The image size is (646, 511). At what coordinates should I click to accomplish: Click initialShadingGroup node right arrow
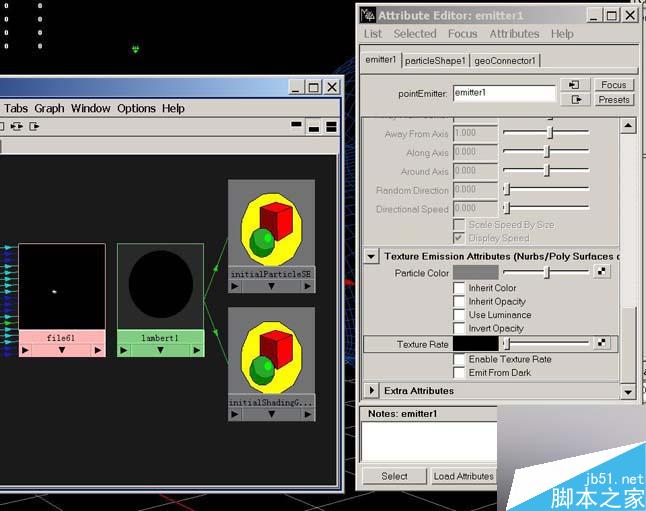click(x=307, y=414)
